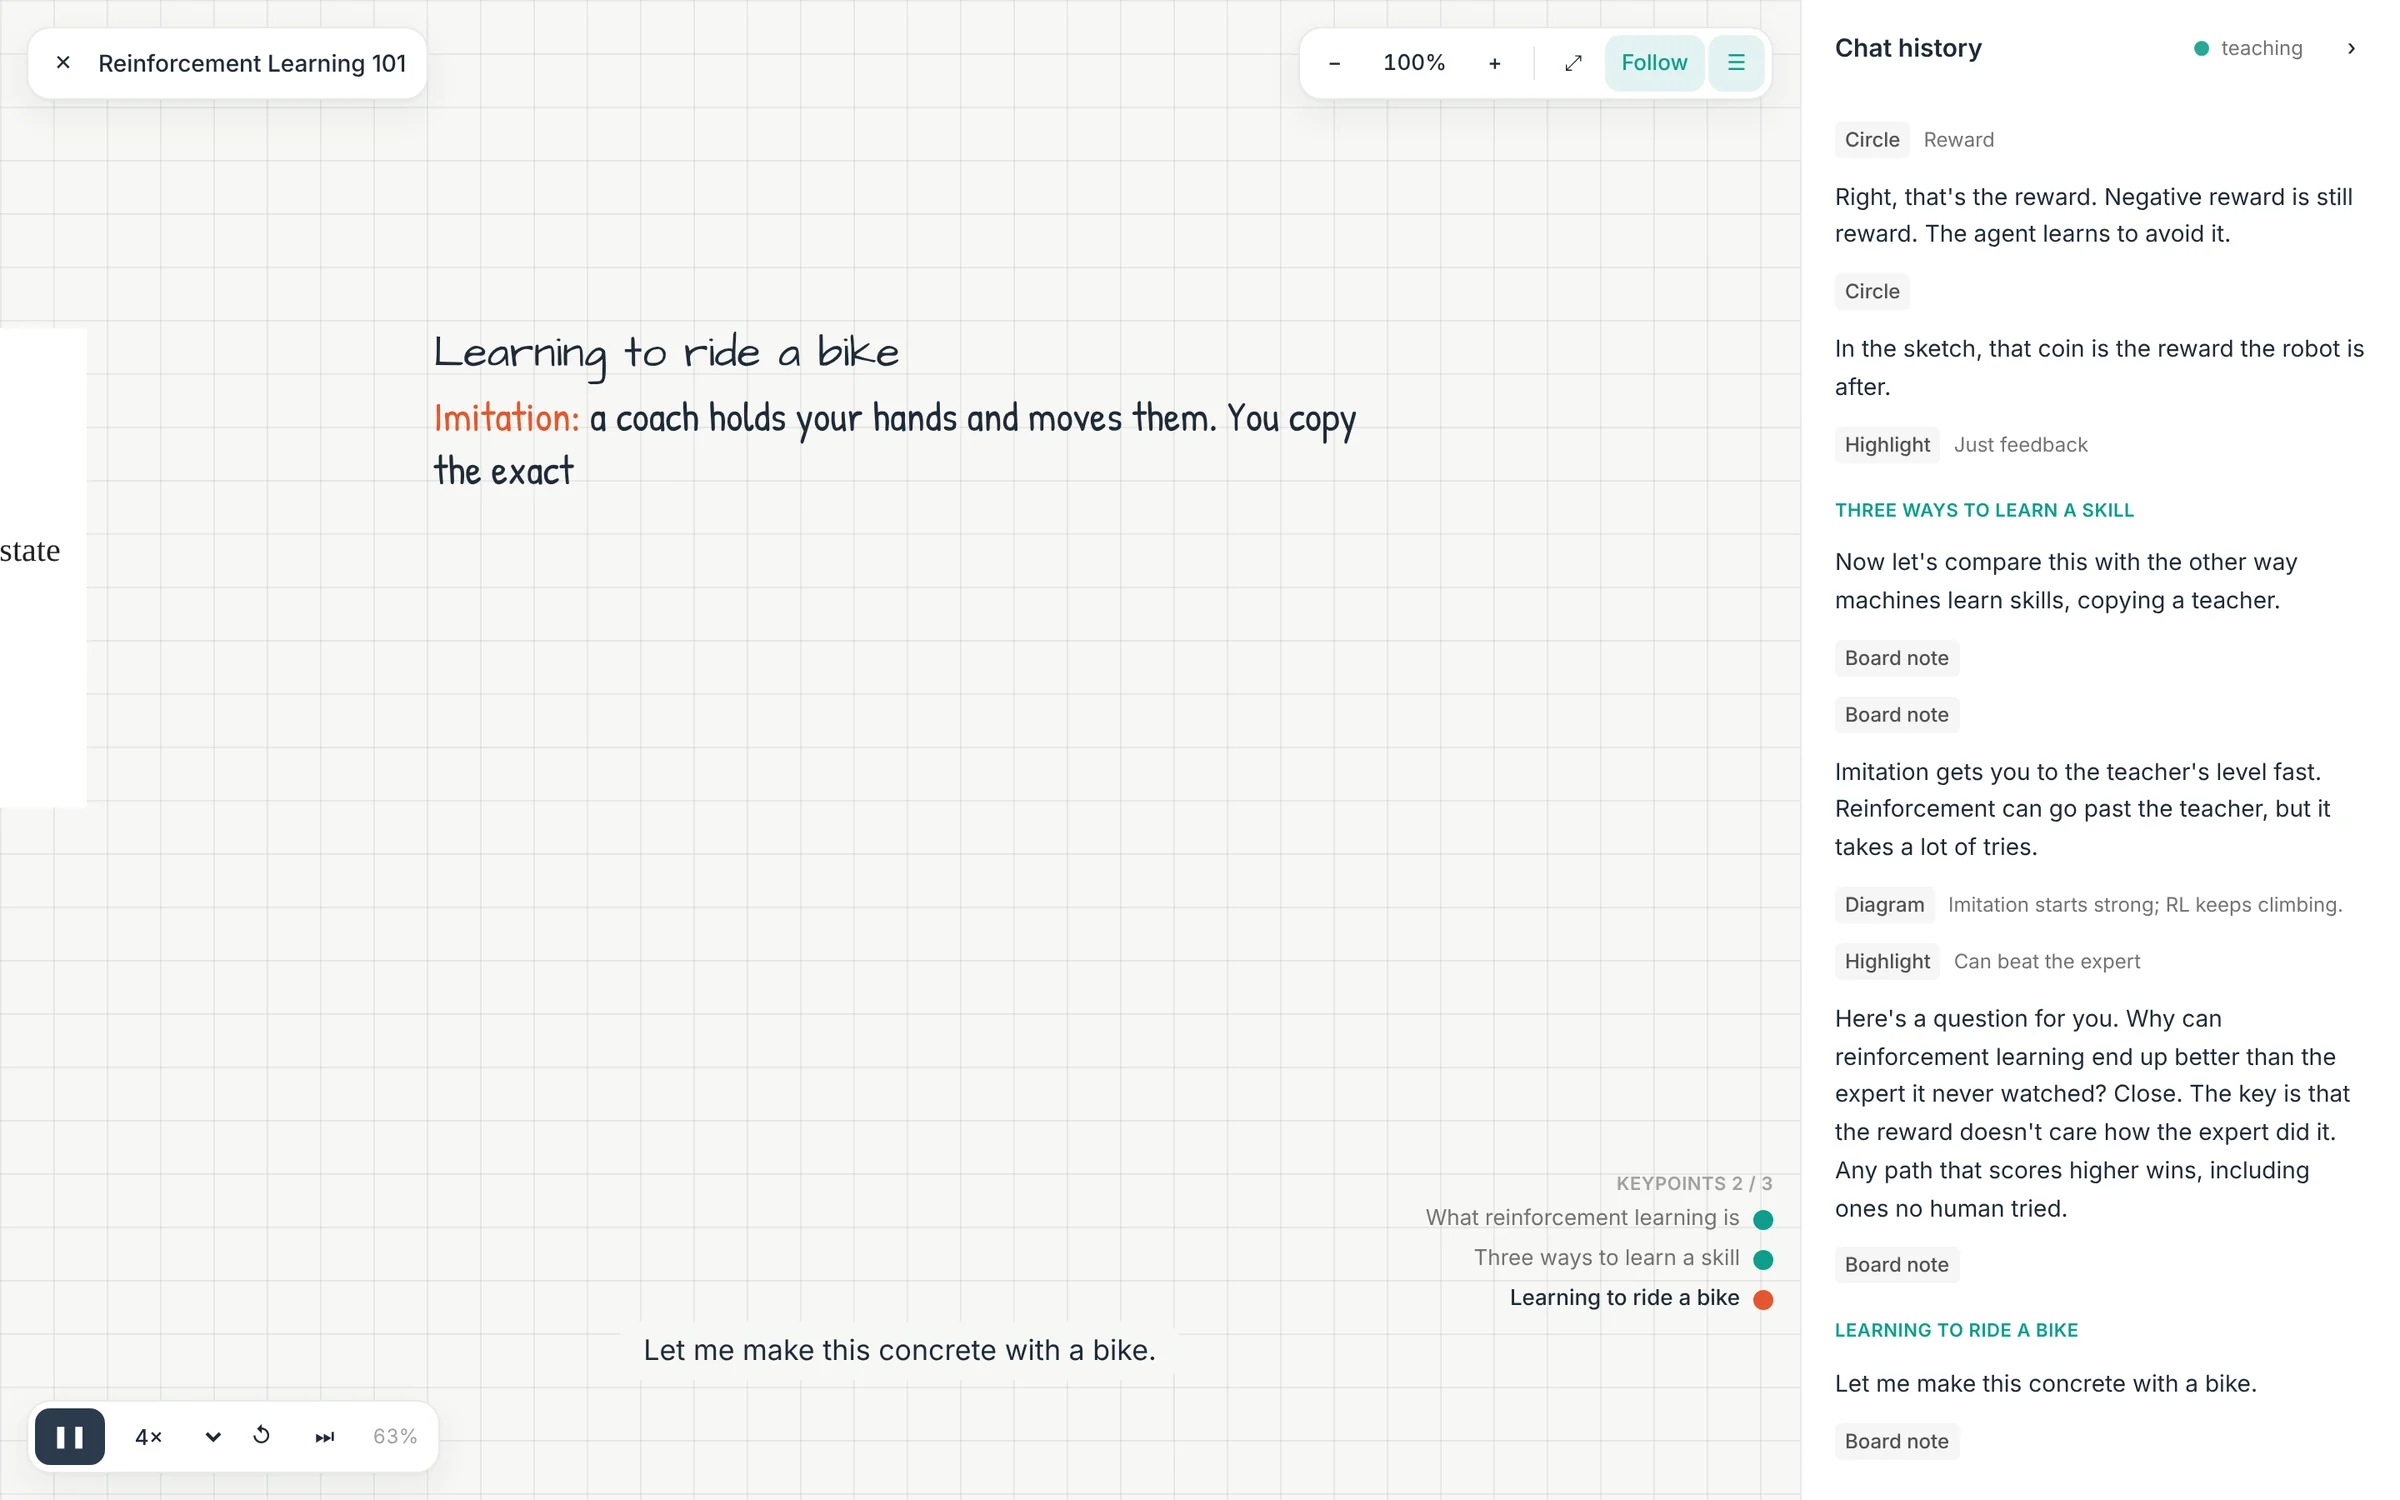Toggle the chat history list icon

(1736, 63)
